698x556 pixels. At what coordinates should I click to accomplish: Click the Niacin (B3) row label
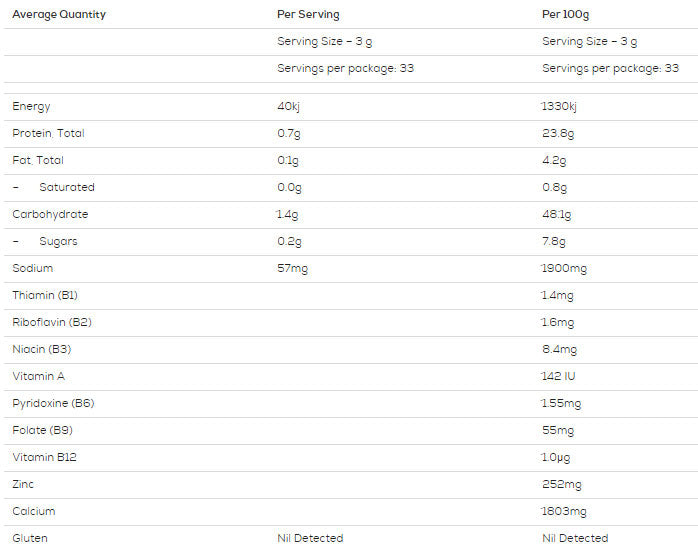coord(42,350)
